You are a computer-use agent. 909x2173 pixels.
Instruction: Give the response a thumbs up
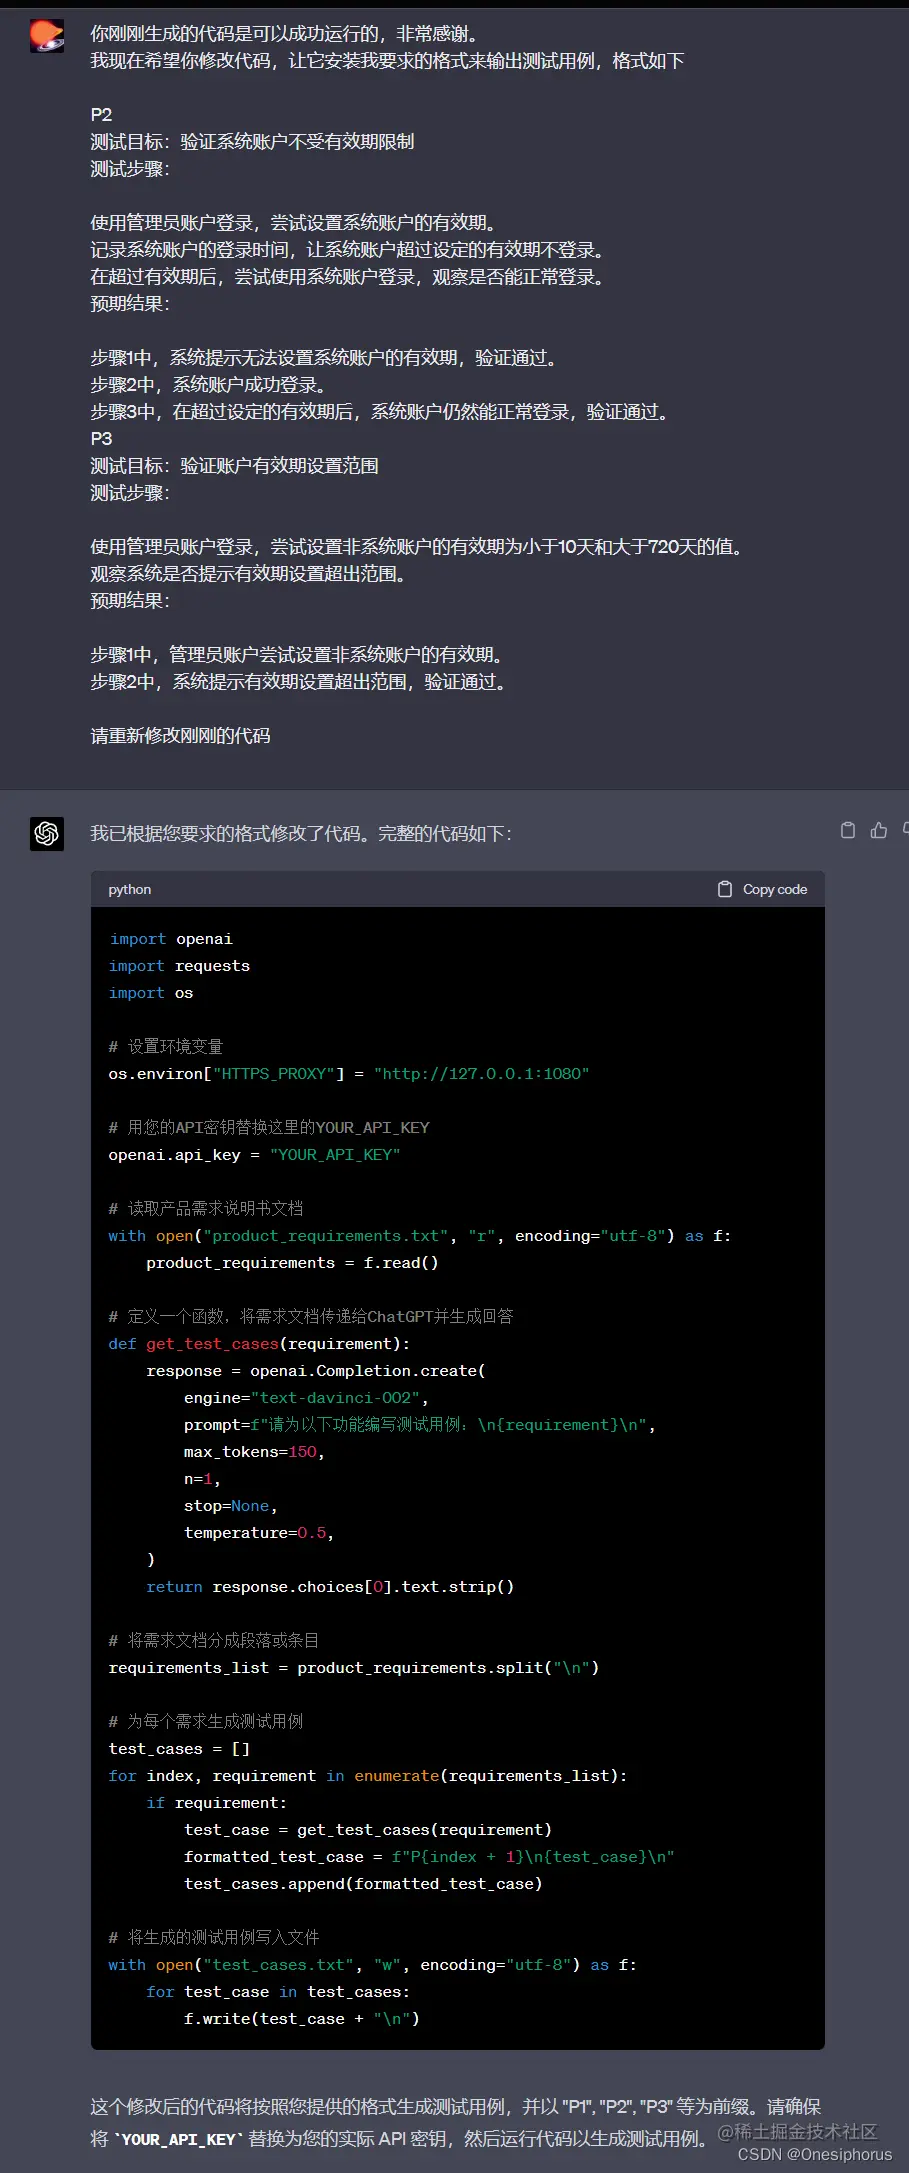pyautogui.click(x=879, y=830)
